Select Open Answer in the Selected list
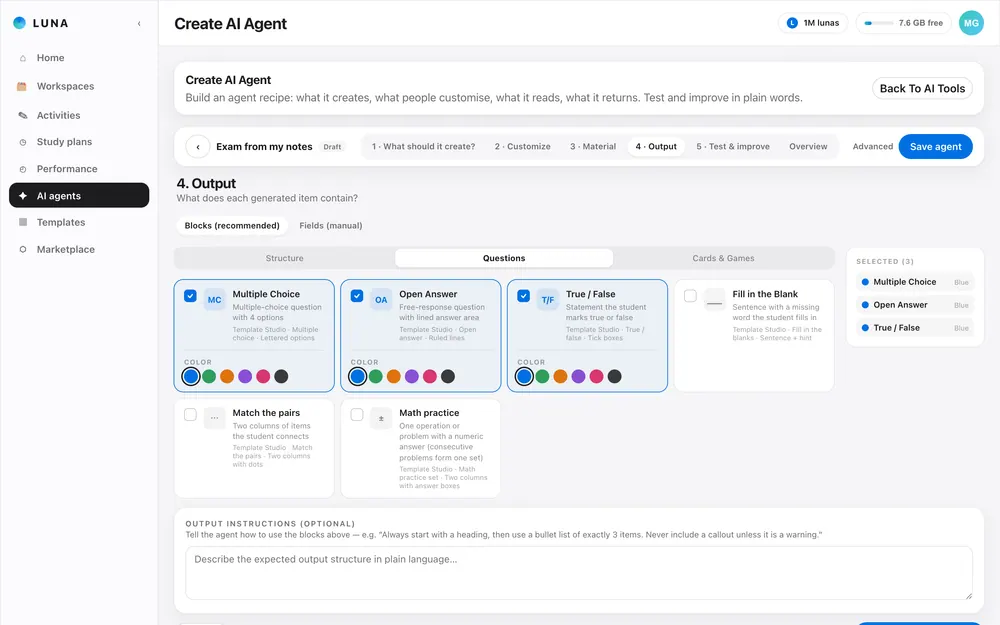1000x625 pixels. 915,305
